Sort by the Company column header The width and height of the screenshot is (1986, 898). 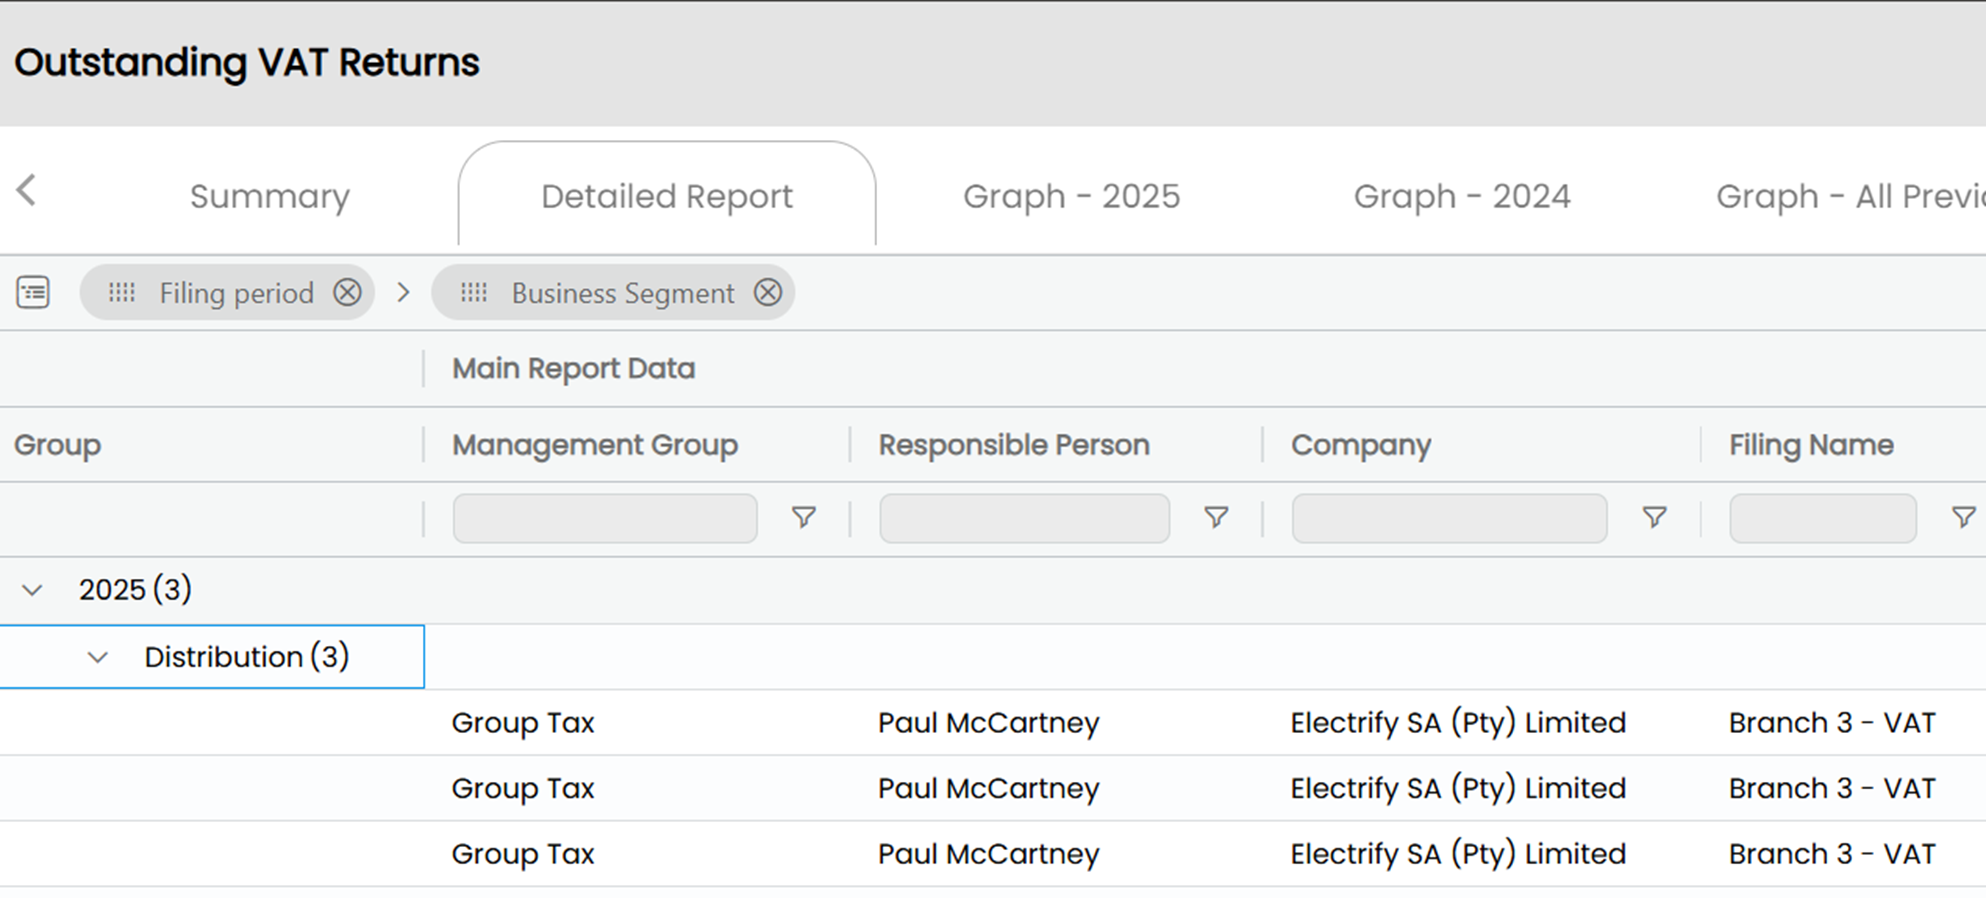click(x=1361, y=445)
